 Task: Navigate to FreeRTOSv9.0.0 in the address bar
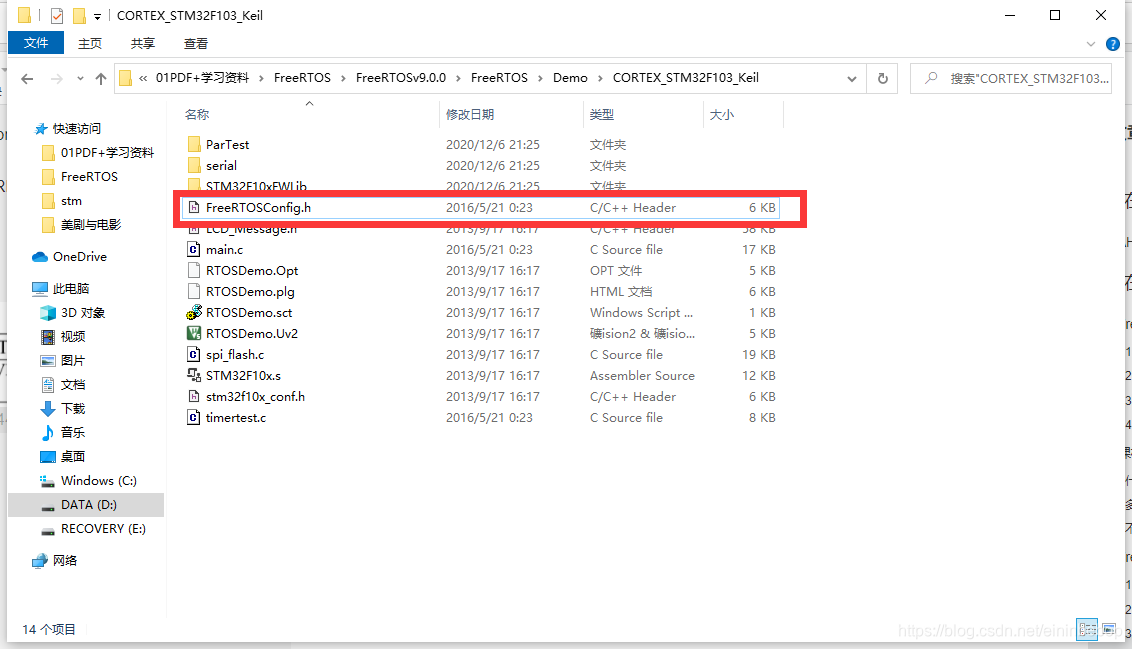pos(401,77)
